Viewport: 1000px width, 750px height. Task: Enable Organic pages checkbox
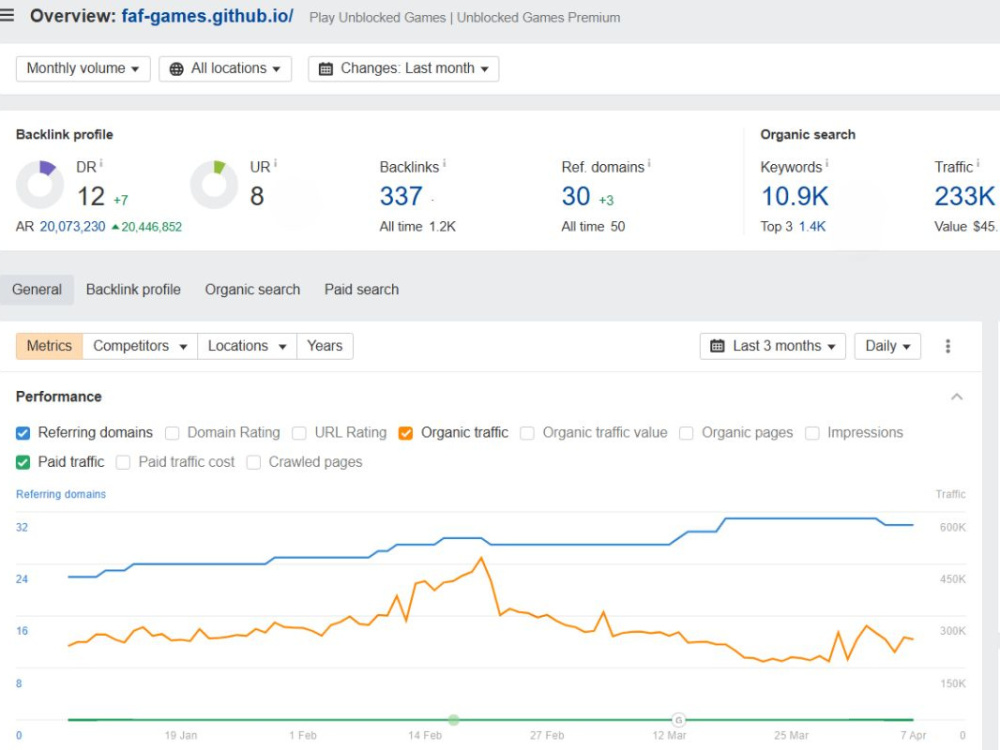[x=686, y=434]
